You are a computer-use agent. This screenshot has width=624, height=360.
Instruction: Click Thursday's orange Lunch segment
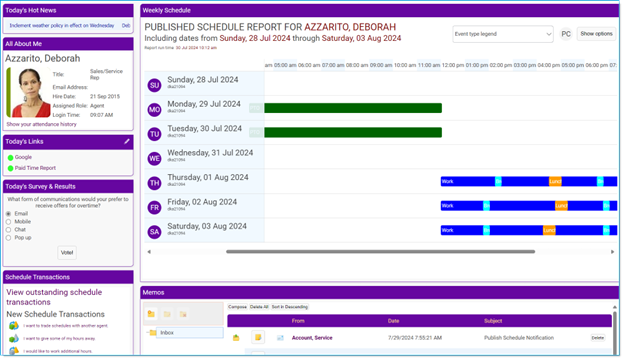click(x=555, y=182)
